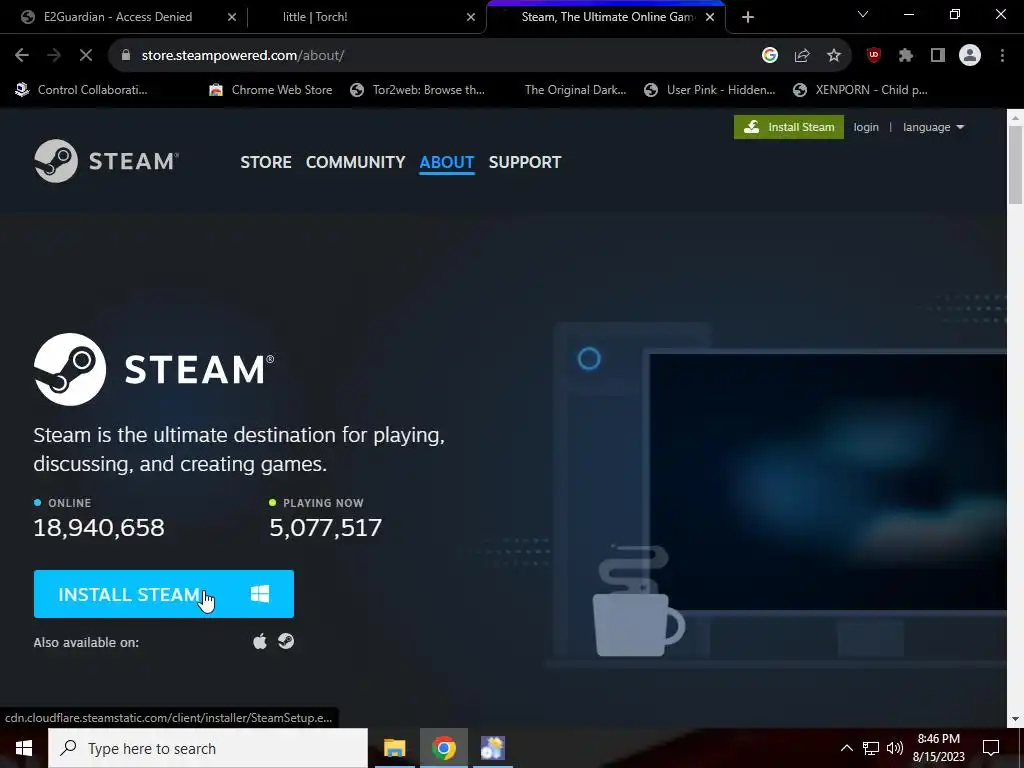The image size is (1024, 768).
Task: Open the network status tray icon
Action: [871, 748]
